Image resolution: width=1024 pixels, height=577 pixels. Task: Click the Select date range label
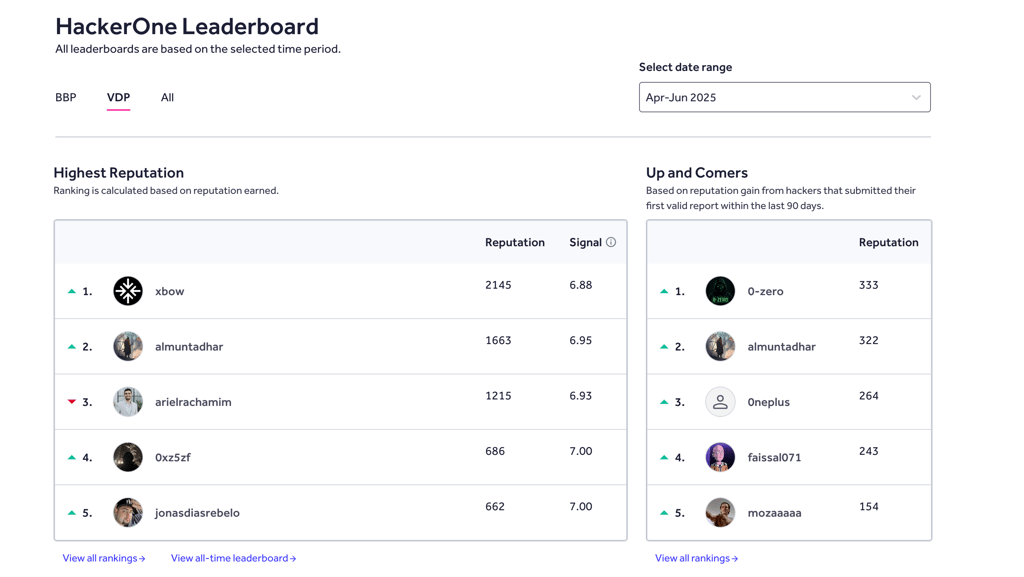pyautogui.click(x=685, y=67)
